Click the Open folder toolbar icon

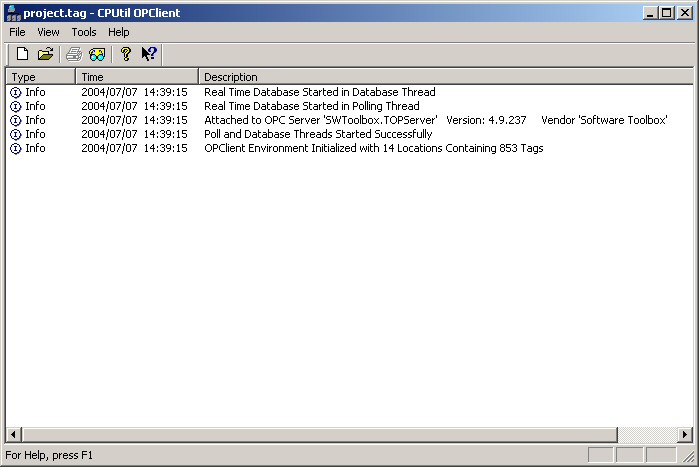point(45,54)
